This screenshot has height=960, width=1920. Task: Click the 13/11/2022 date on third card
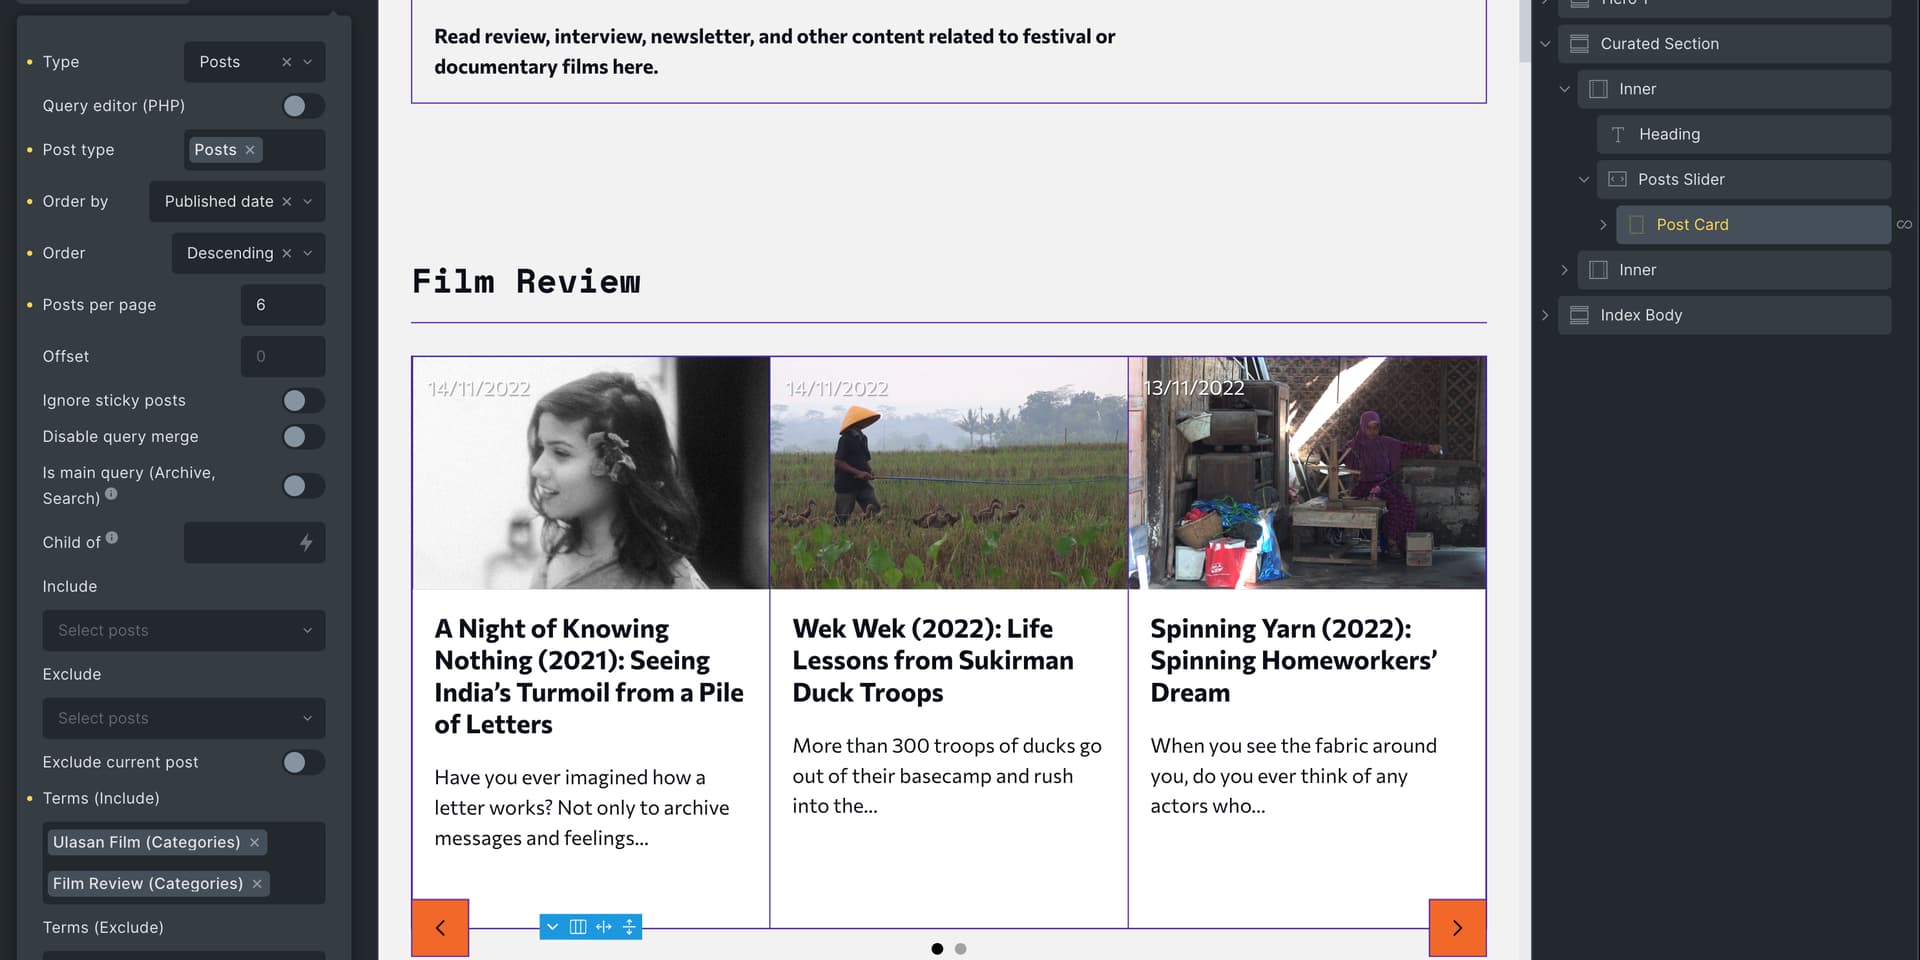[1194, 388]
